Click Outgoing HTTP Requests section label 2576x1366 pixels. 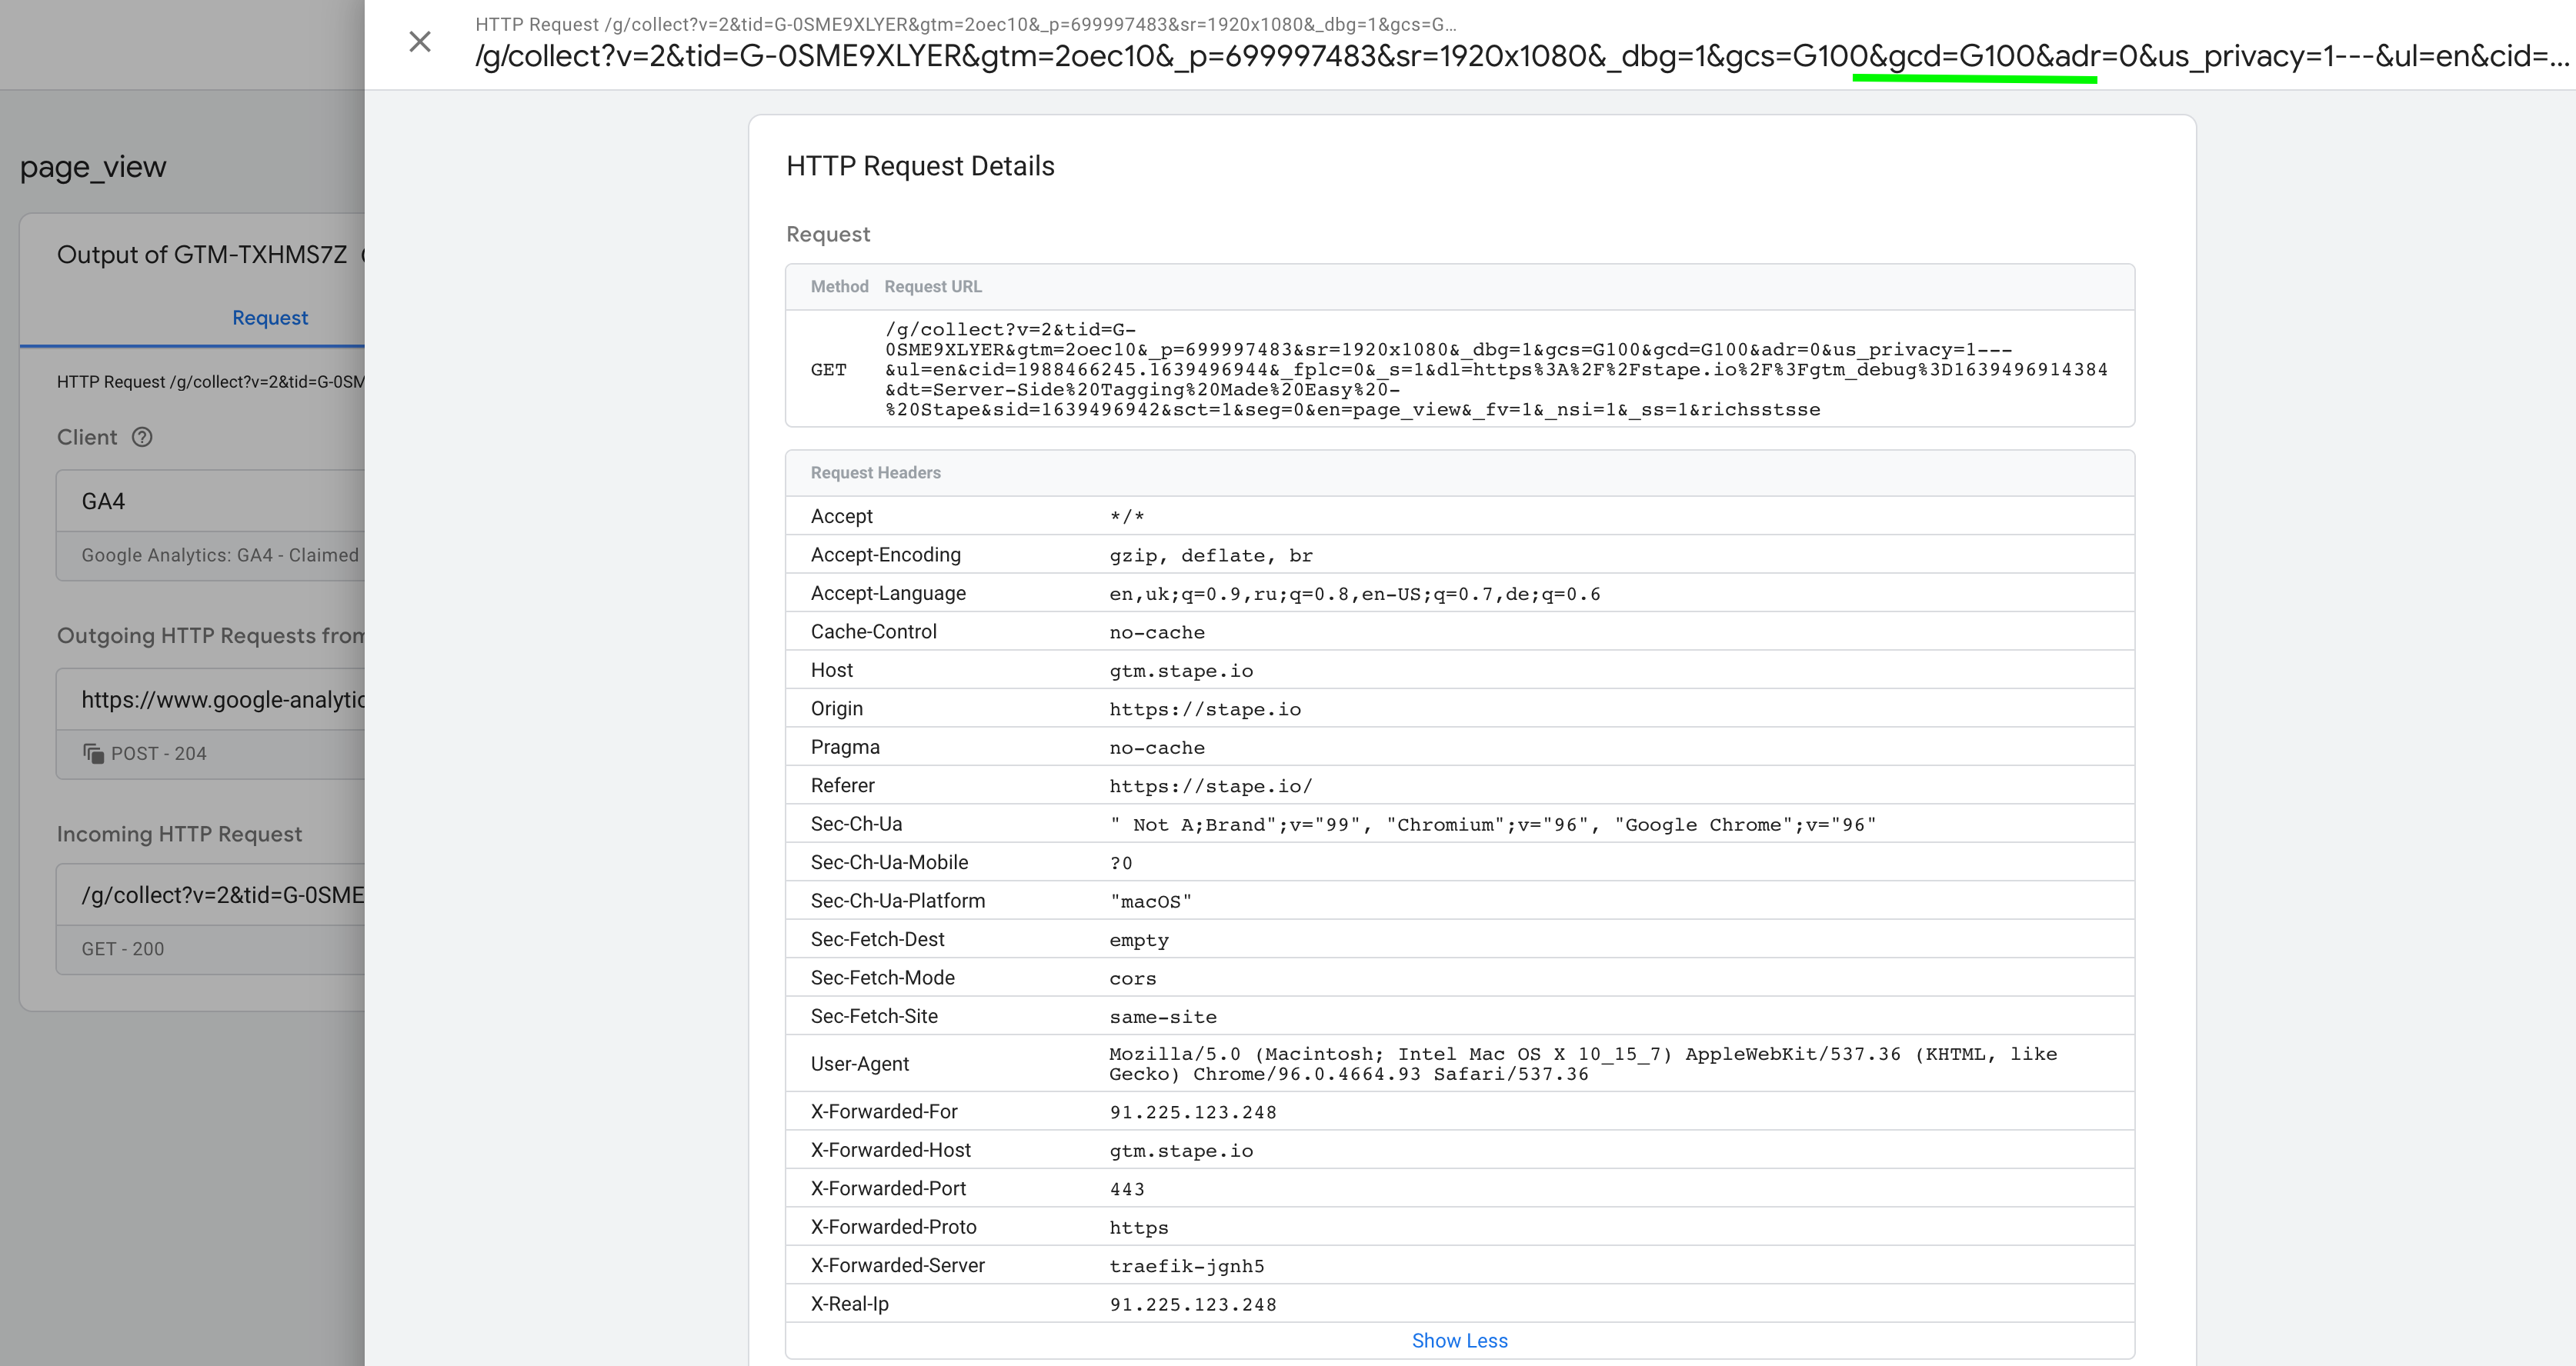[211, 636]
